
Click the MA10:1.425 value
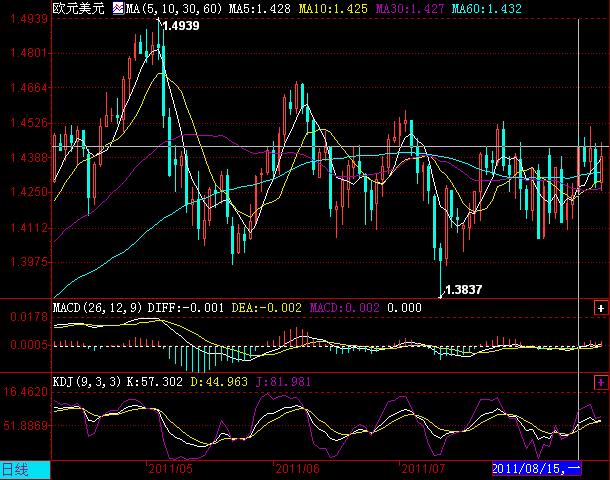(x=333, y=9)
